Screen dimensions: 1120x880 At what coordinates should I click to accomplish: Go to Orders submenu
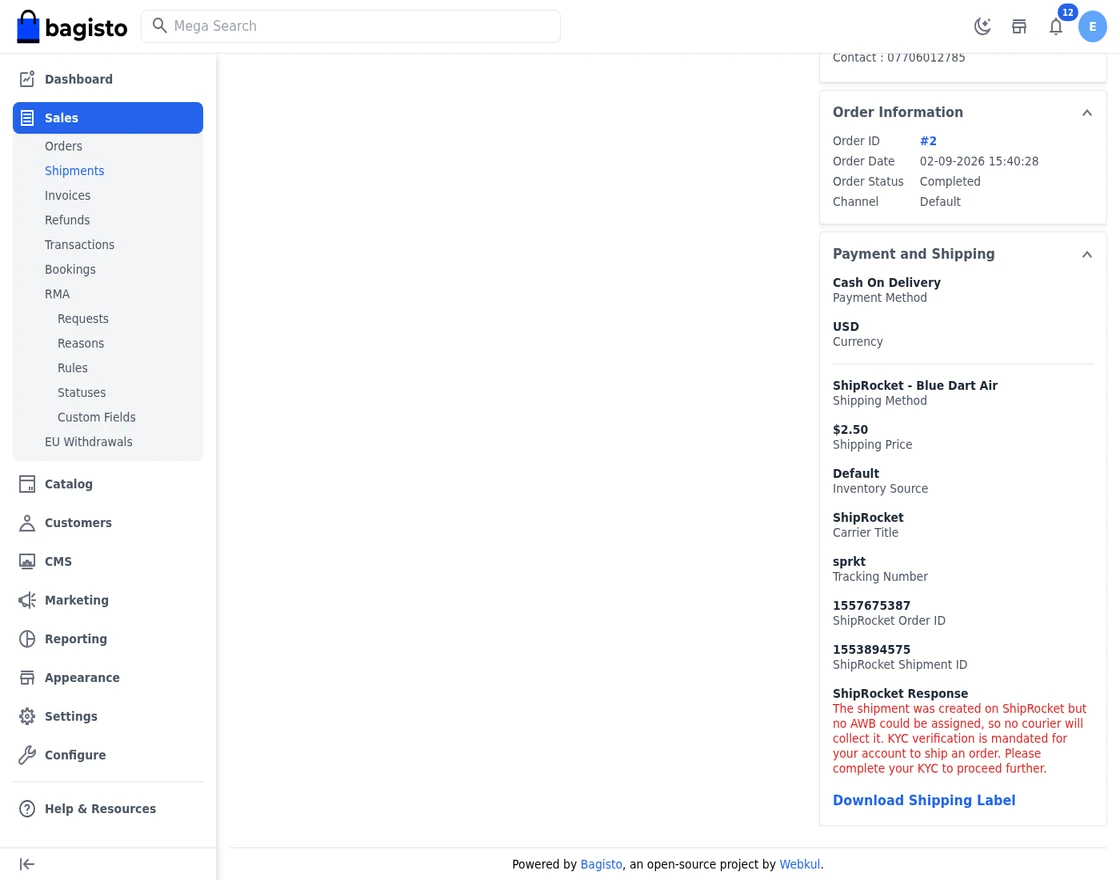point(64,146)
